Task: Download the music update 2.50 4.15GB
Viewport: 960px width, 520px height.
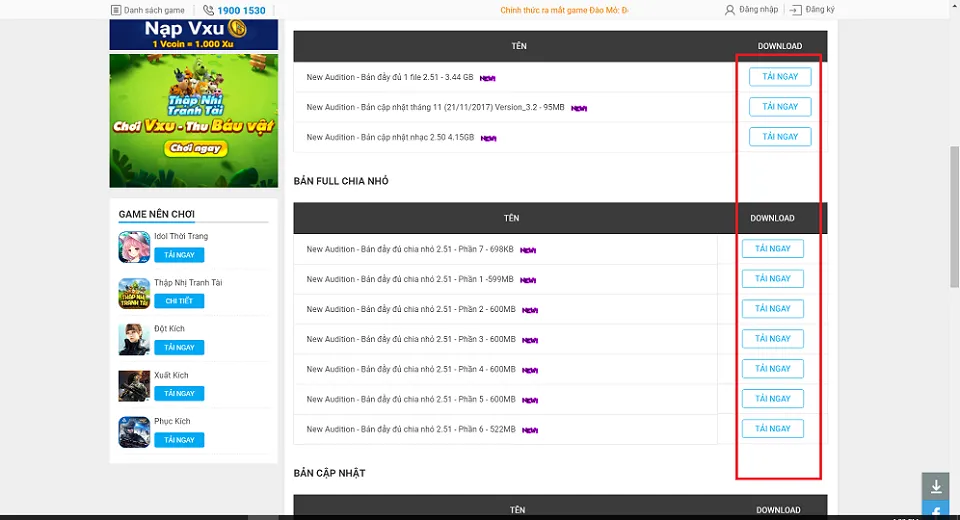Action: [x=780, y=137]
